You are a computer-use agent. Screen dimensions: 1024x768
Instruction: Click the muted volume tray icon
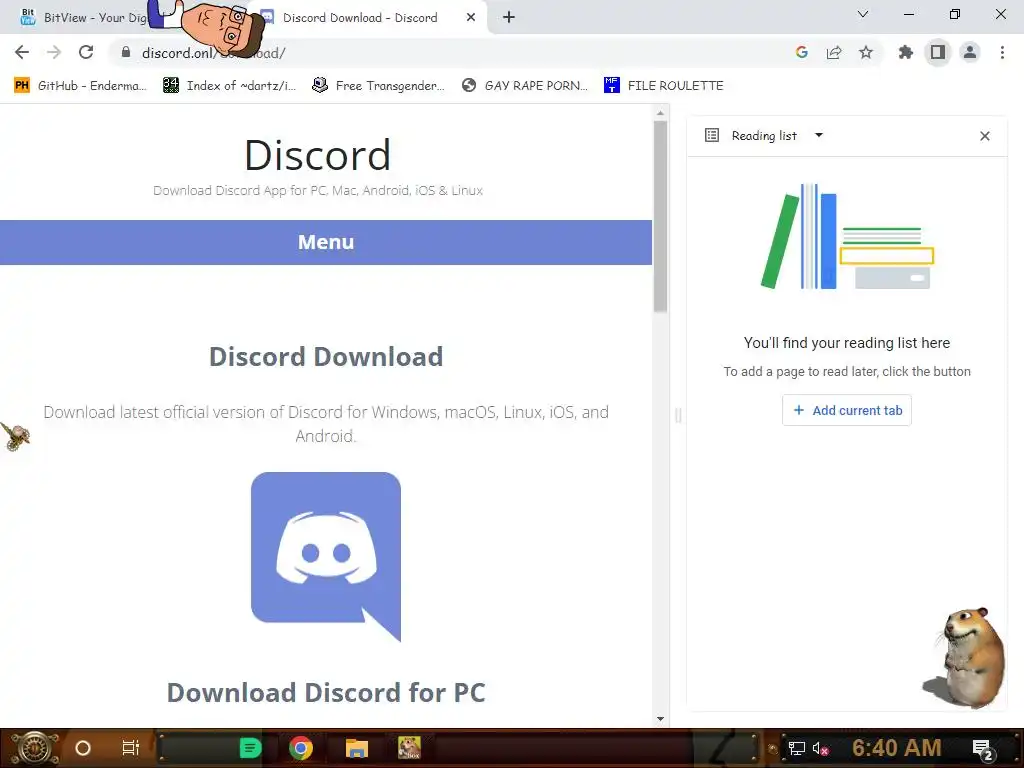(x=820, y=748)
